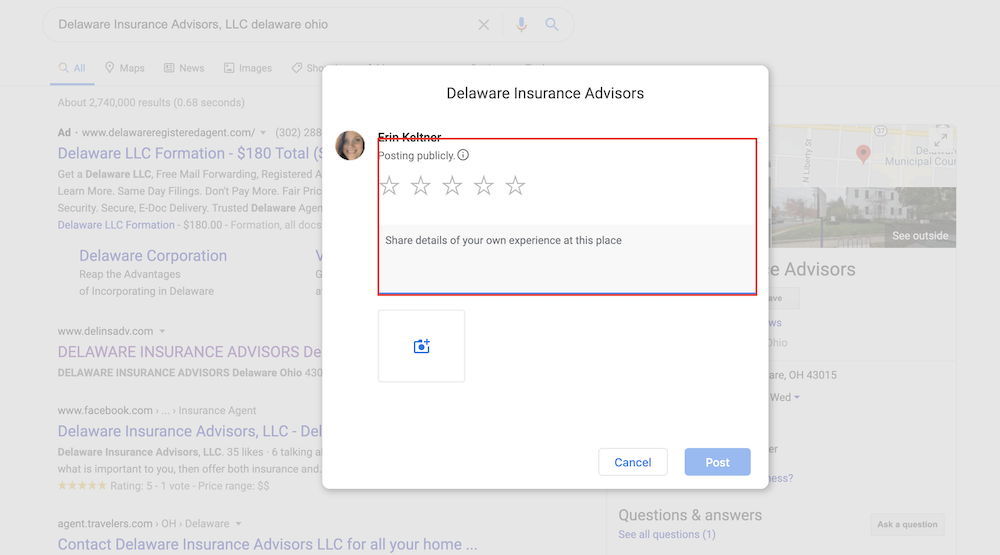The image size is (1000, 555).
Task: Select the third rating star
Action: tap(452, 186)
